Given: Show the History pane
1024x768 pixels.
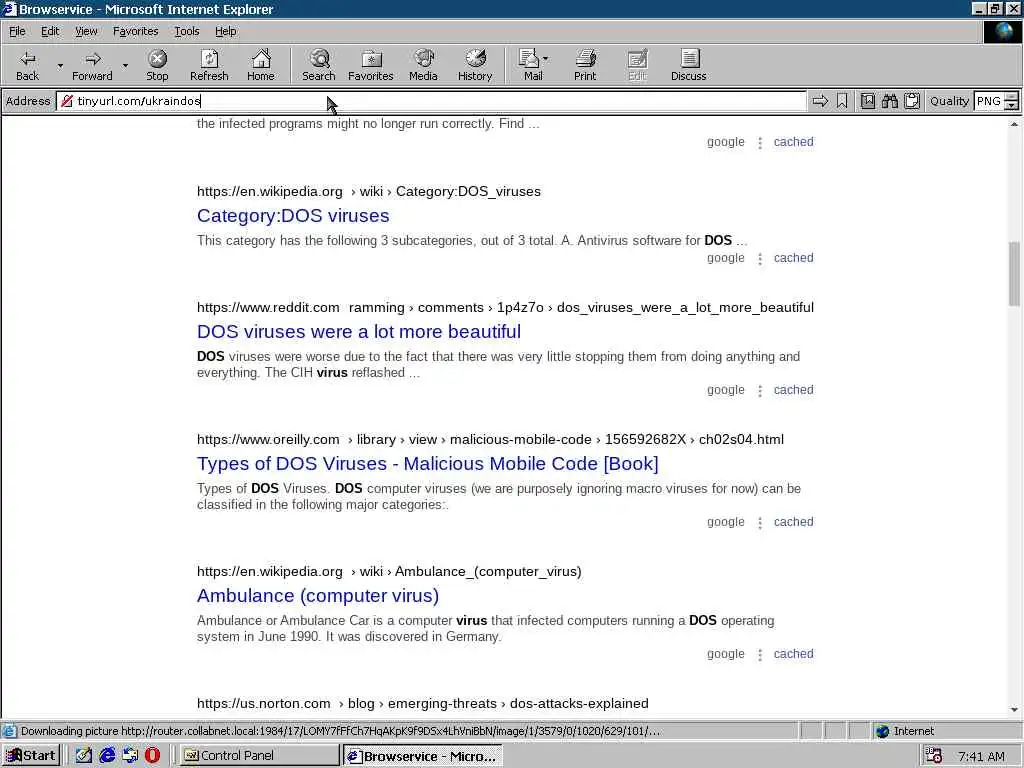Looking at the screenshot, I should tap(475, 65).
